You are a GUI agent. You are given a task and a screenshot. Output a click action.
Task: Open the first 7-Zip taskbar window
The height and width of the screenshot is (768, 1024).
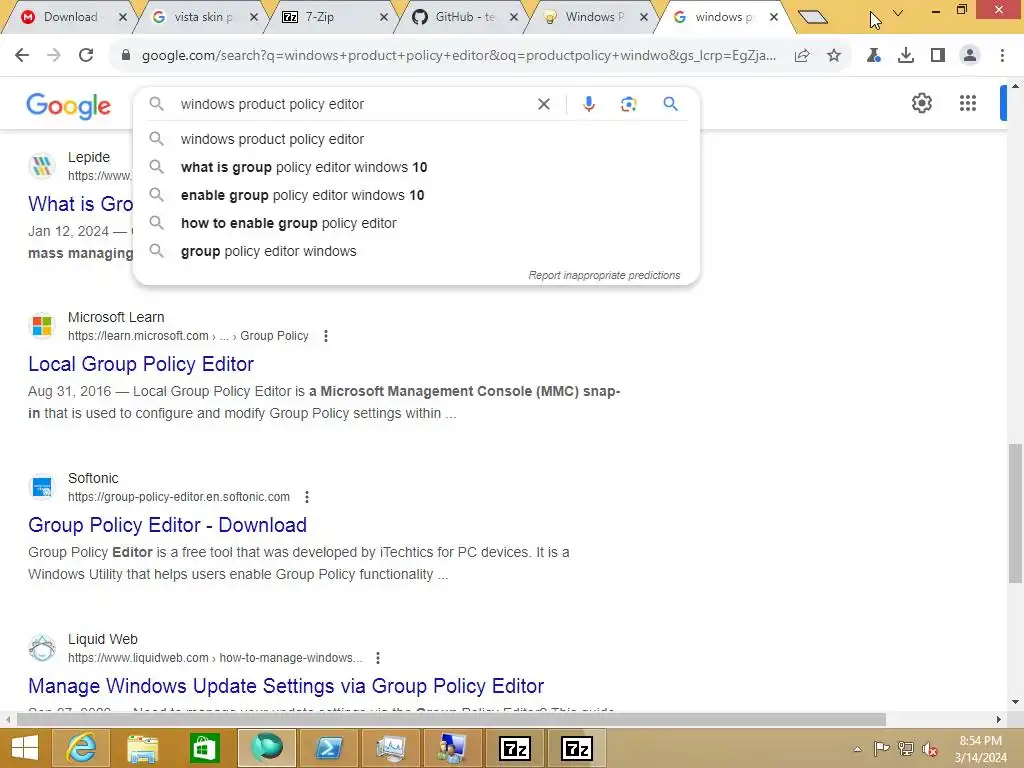point(515,748)
